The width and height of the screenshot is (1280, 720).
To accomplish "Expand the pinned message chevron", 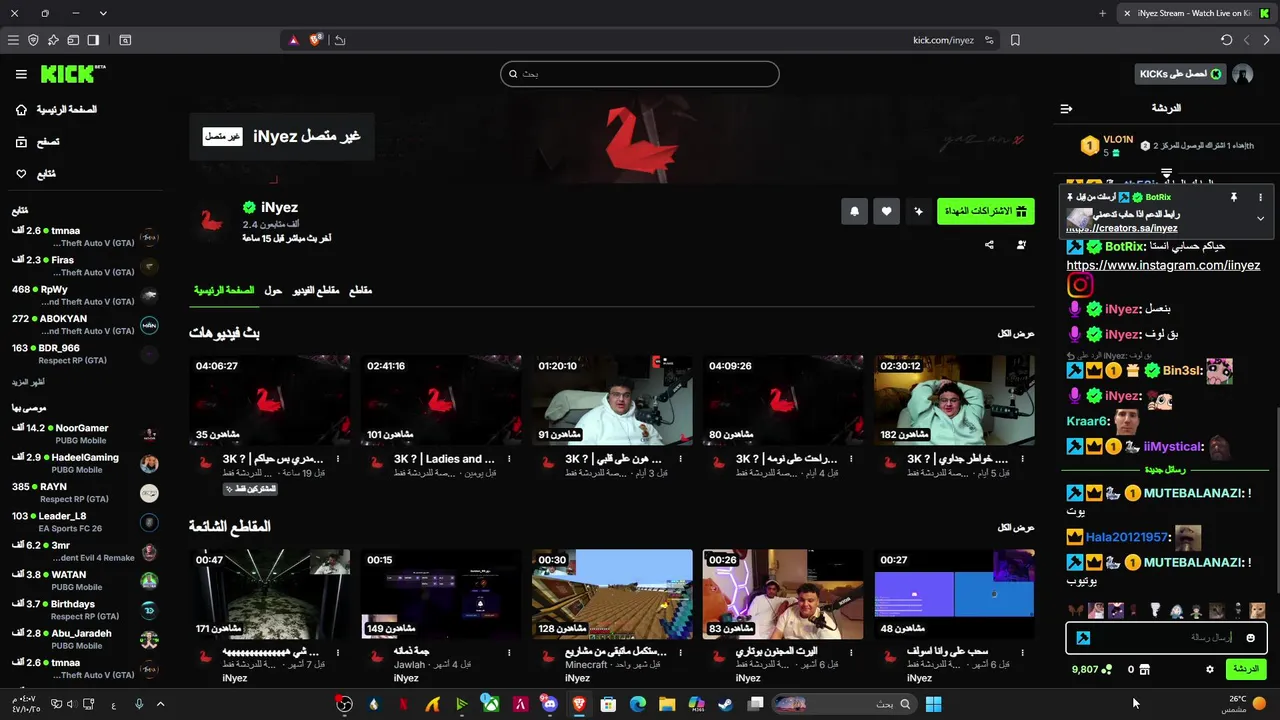I will click(x=1260, y=218).
